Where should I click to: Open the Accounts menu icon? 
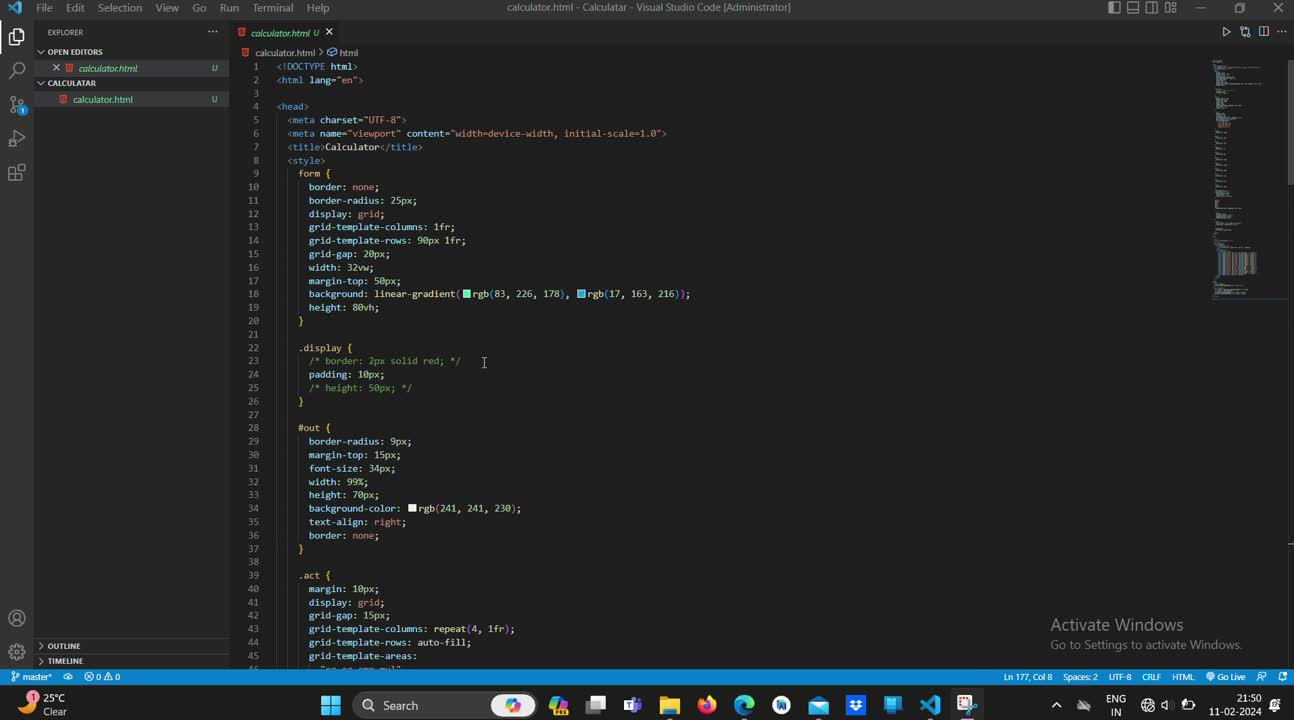(x=17, y=618)
